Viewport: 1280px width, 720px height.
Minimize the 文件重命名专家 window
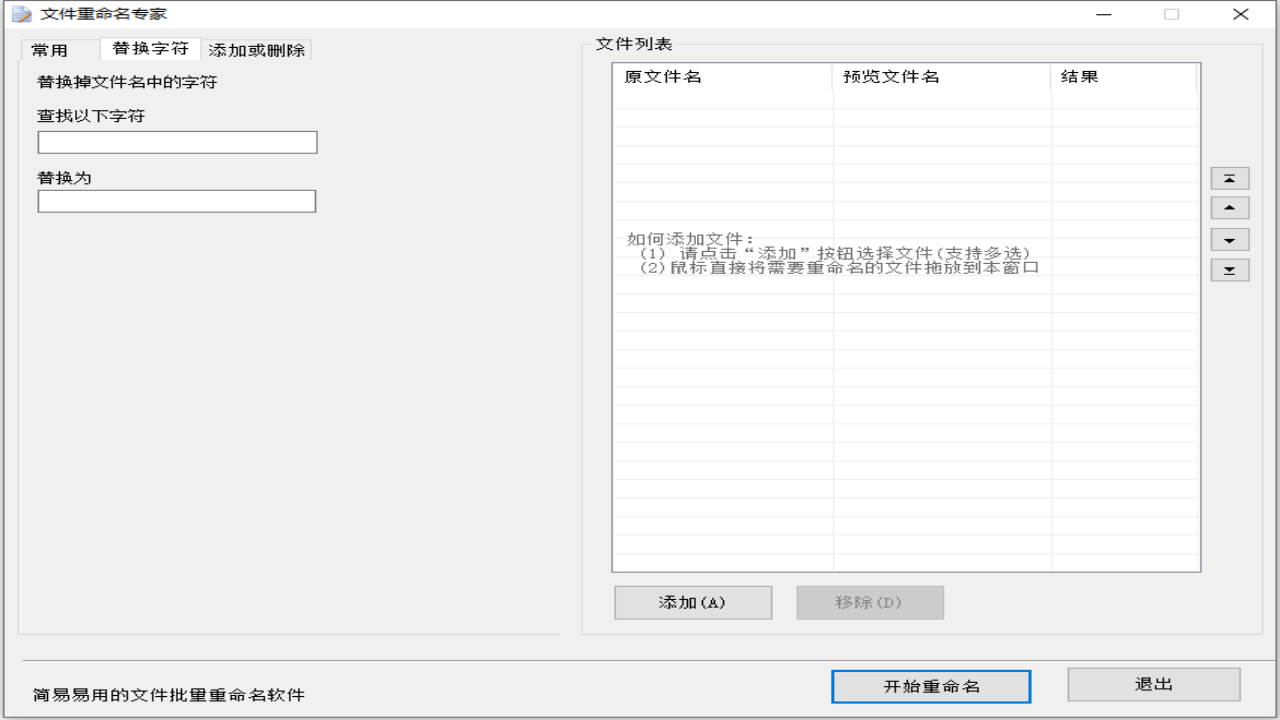pos(1104,15)
